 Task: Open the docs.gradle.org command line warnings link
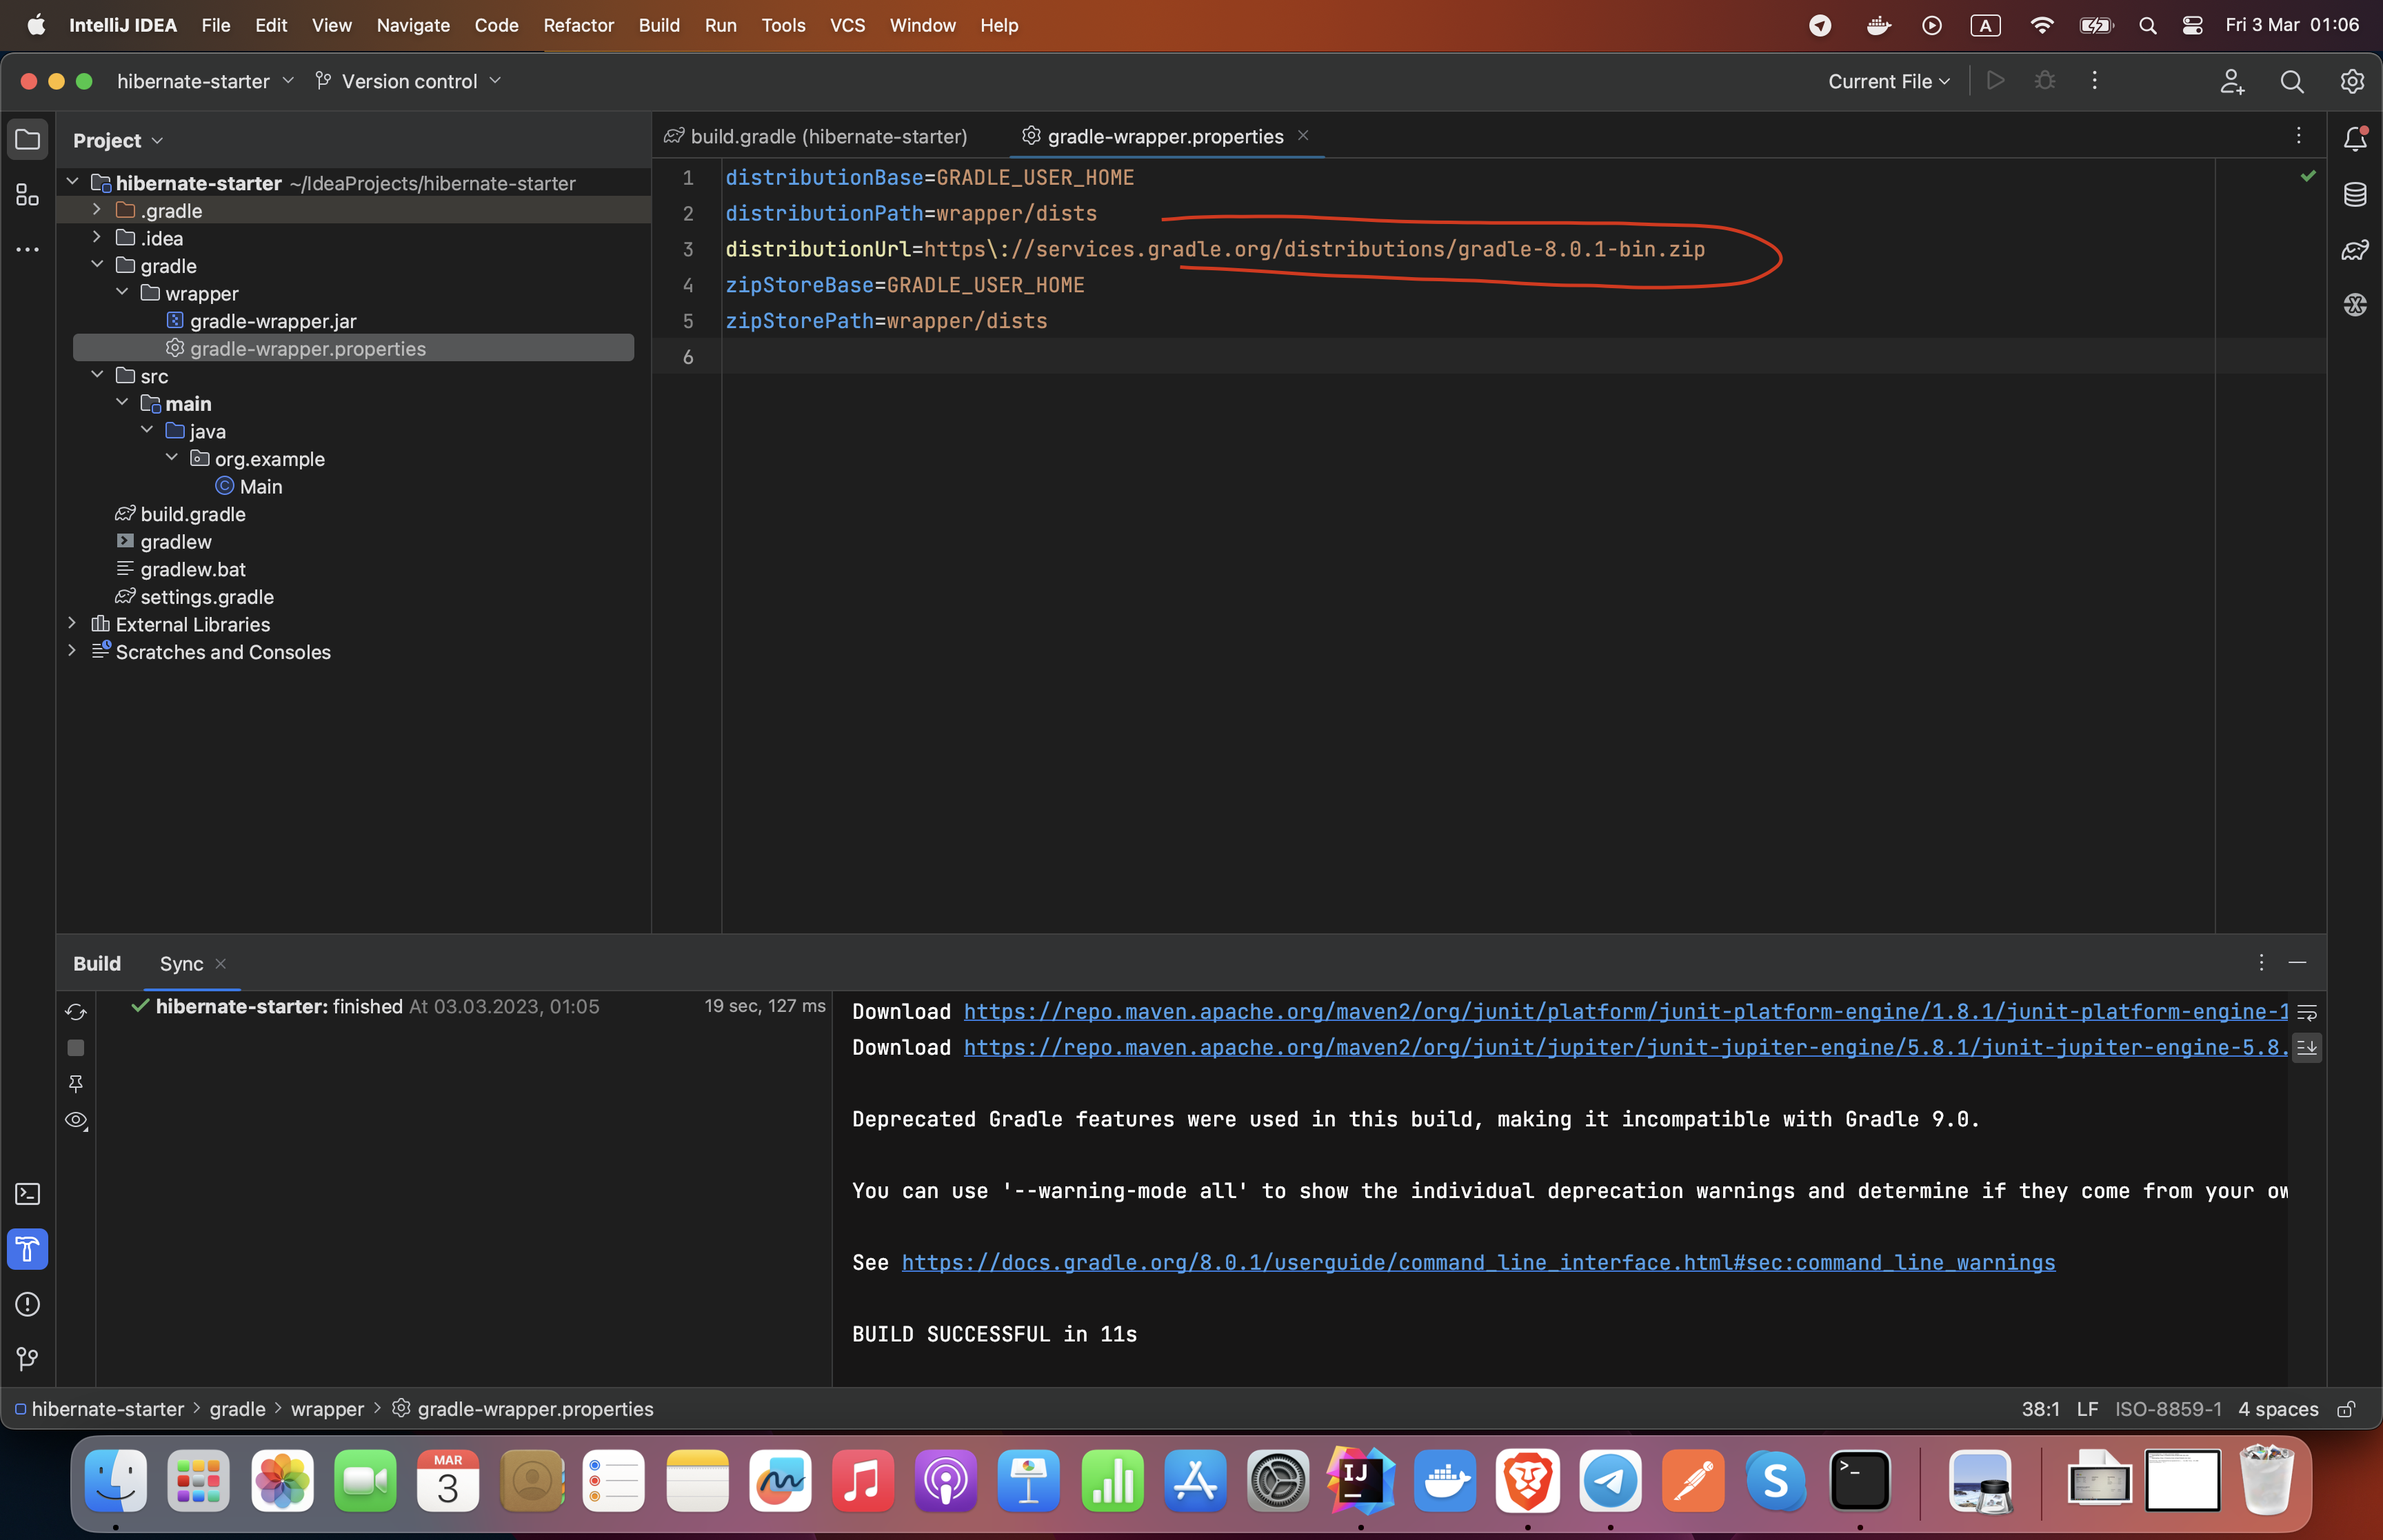pyautogui.click(x=1478, y=1262)
